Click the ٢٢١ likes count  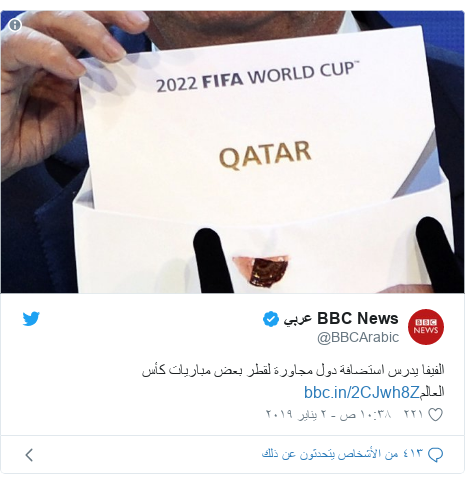coord(413,414)
